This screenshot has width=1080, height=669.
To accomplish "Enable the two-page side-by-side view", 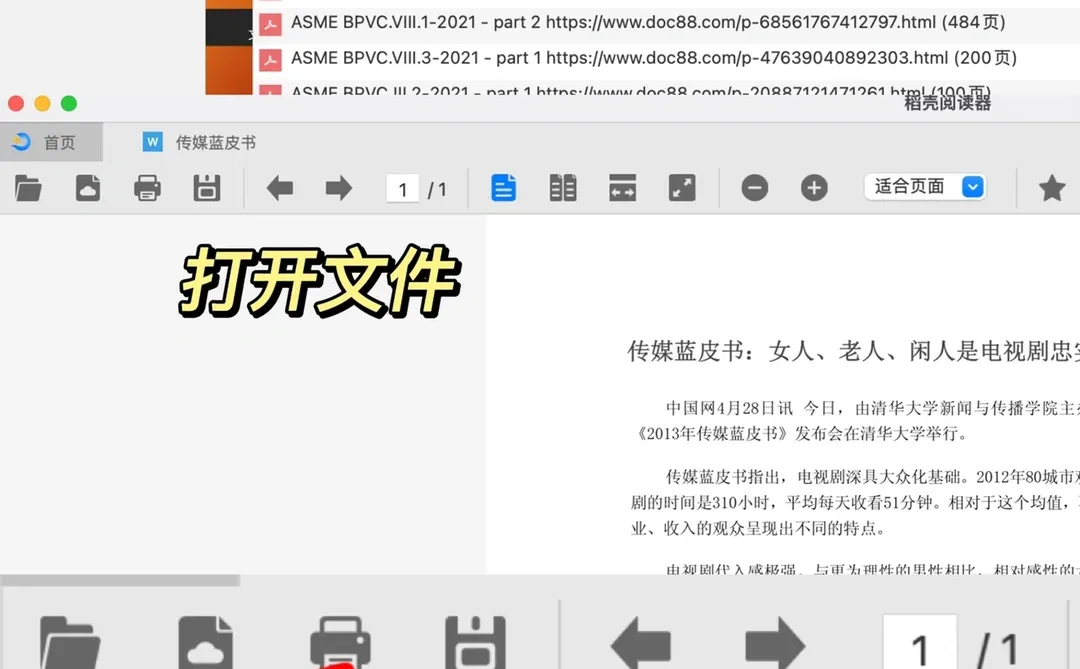I will click(563, 187).
